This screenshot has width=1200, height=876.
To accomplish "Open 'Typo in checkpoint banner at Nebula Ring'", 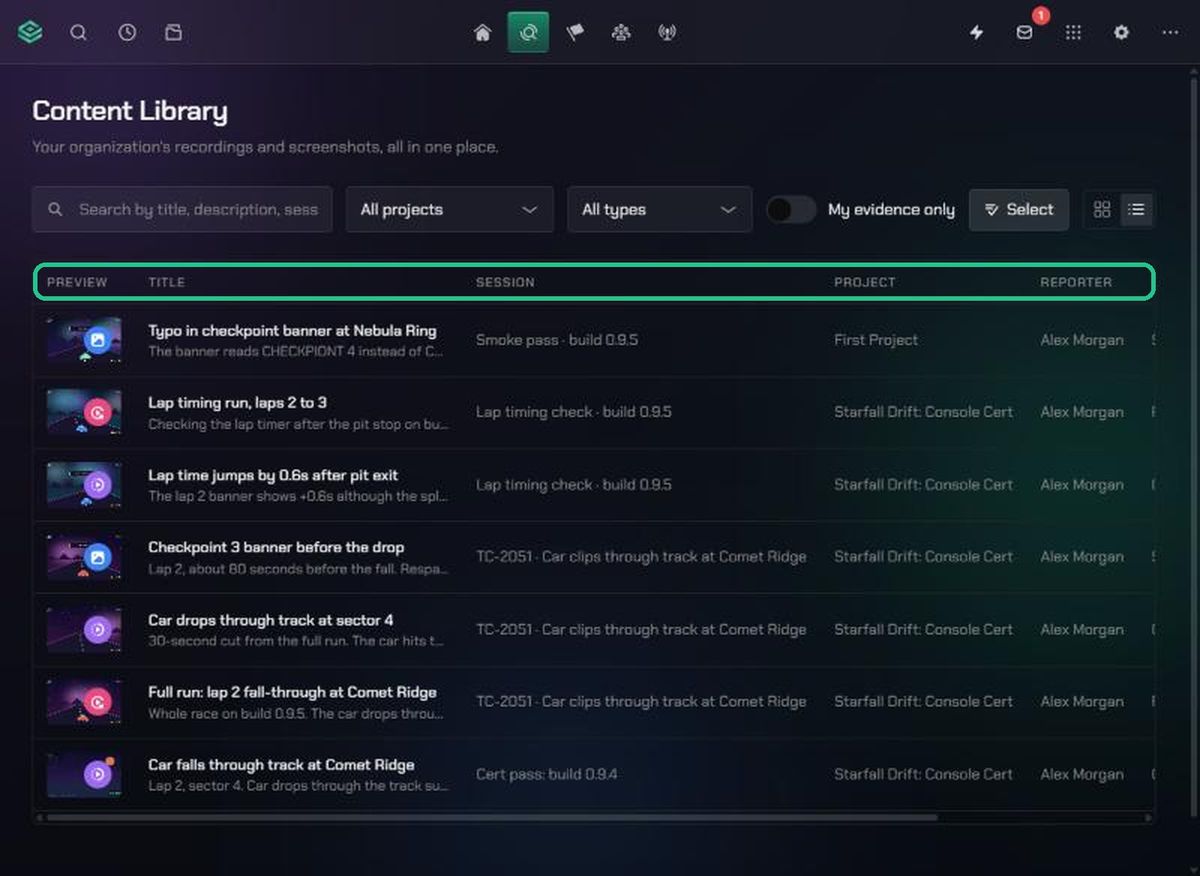I will 292,330.
